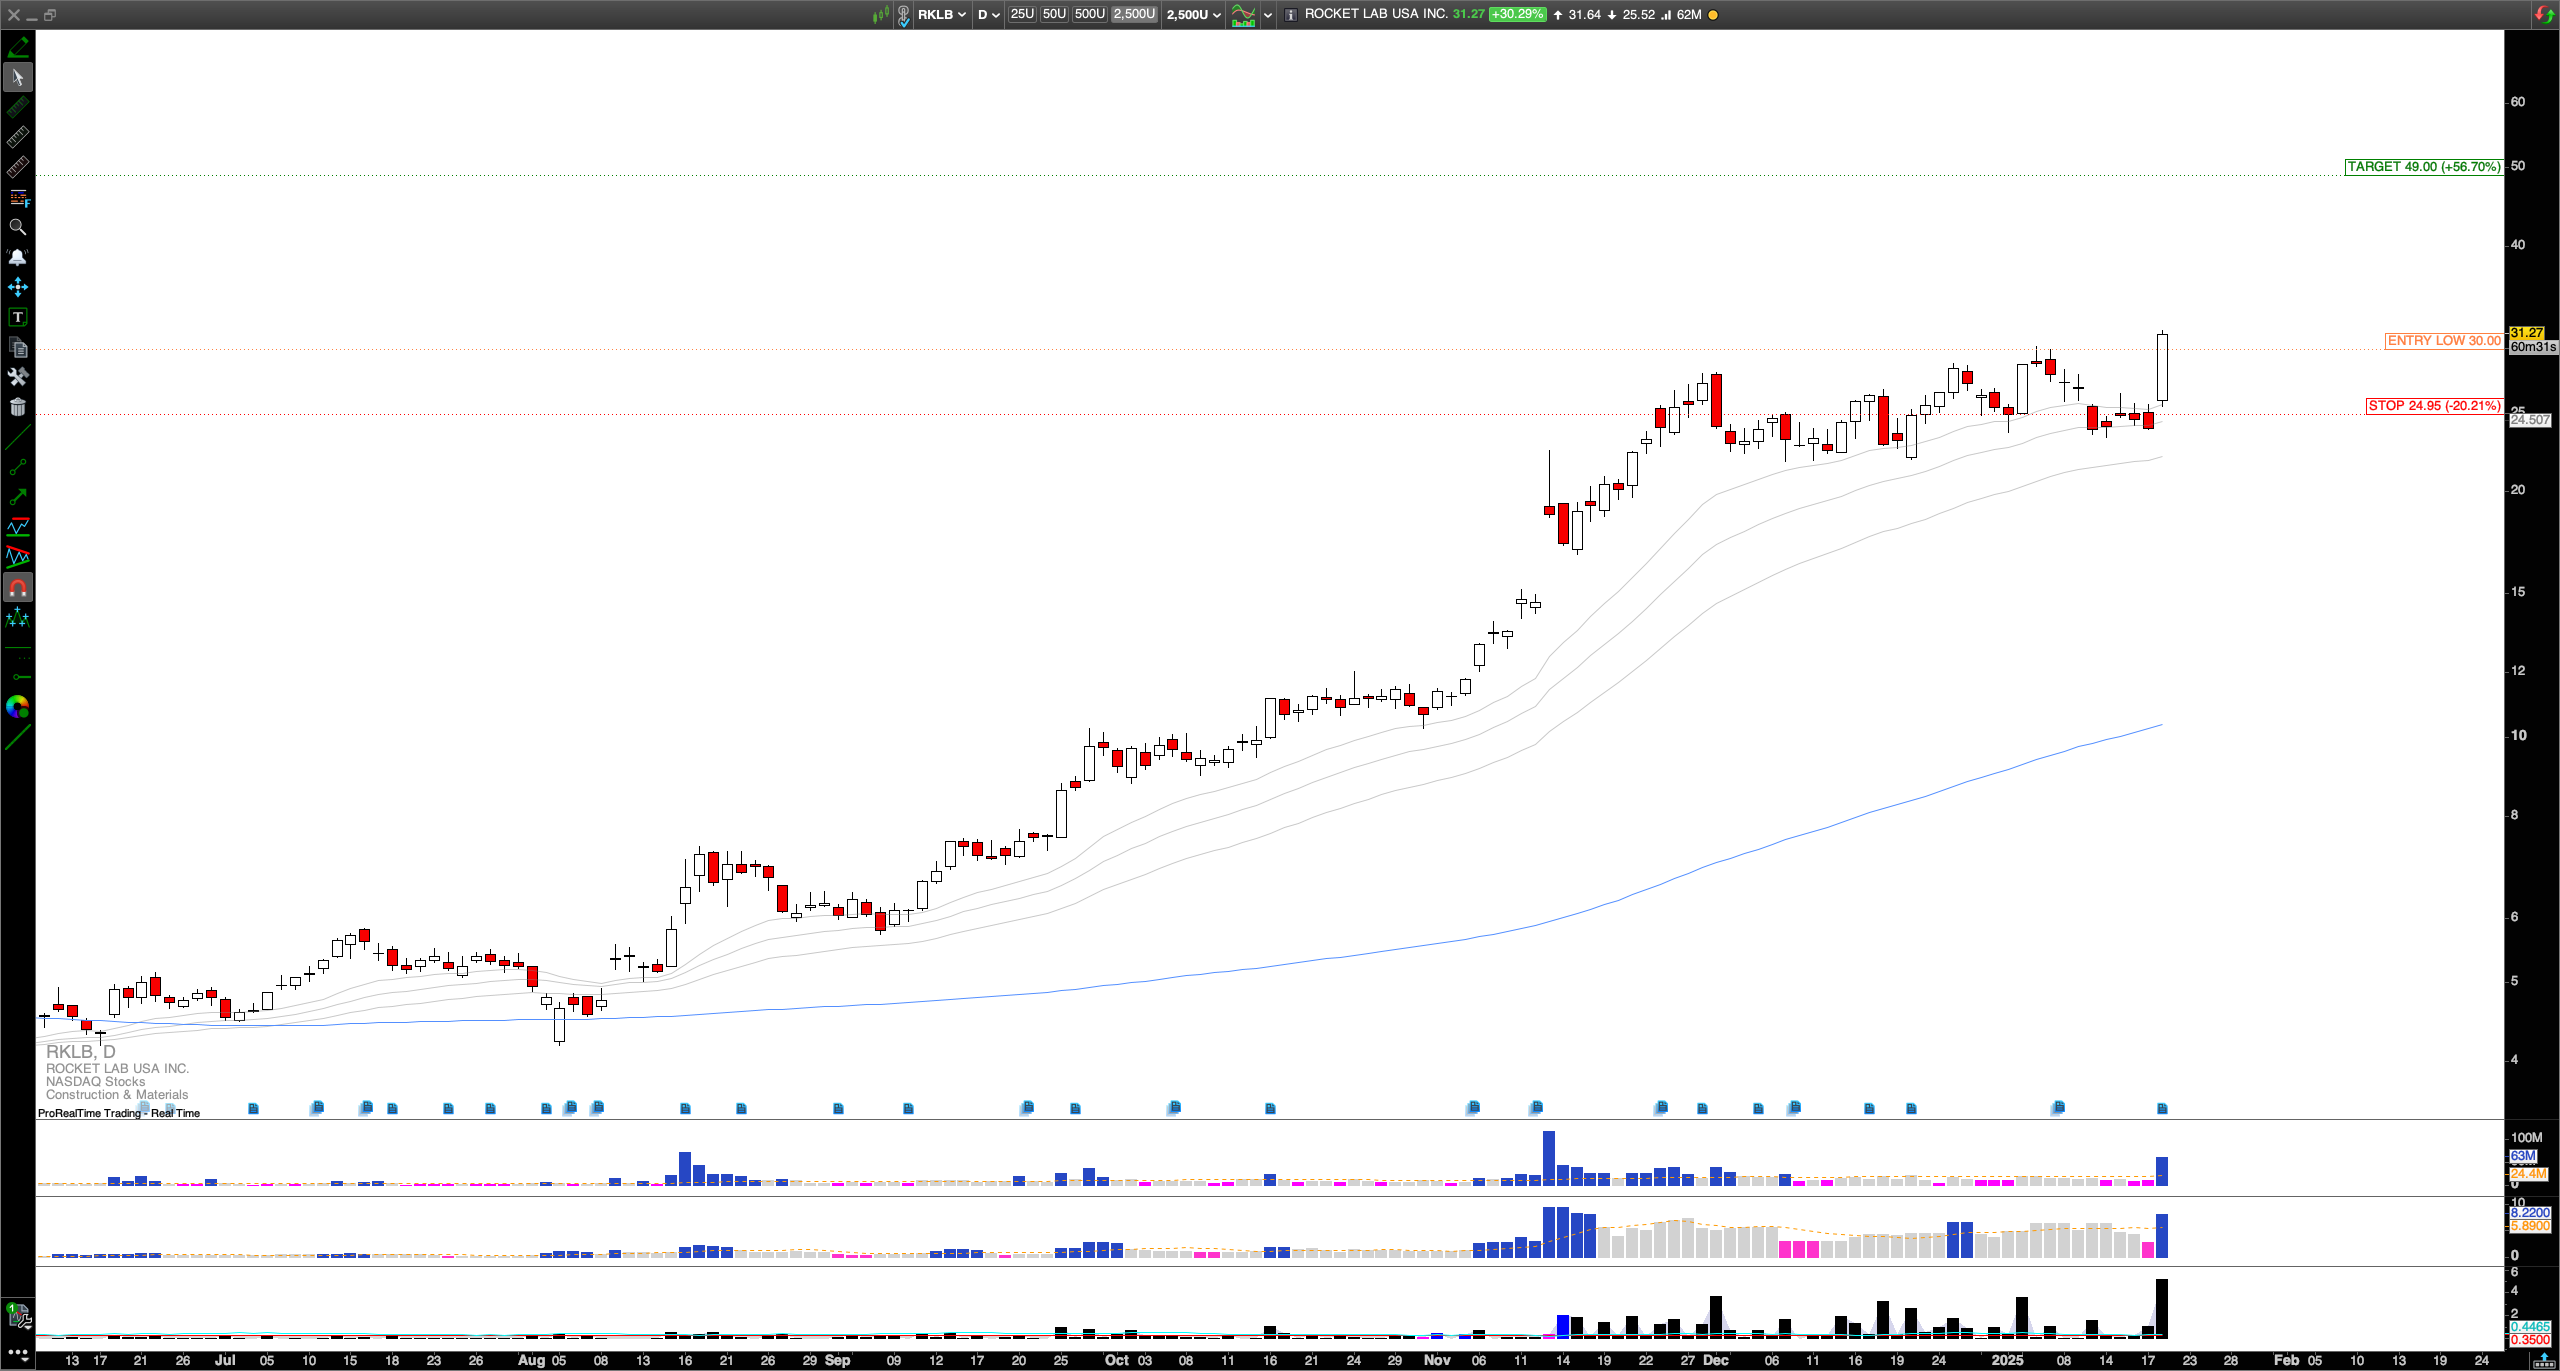Click the 0.4465 indicator value label

2530,1327
